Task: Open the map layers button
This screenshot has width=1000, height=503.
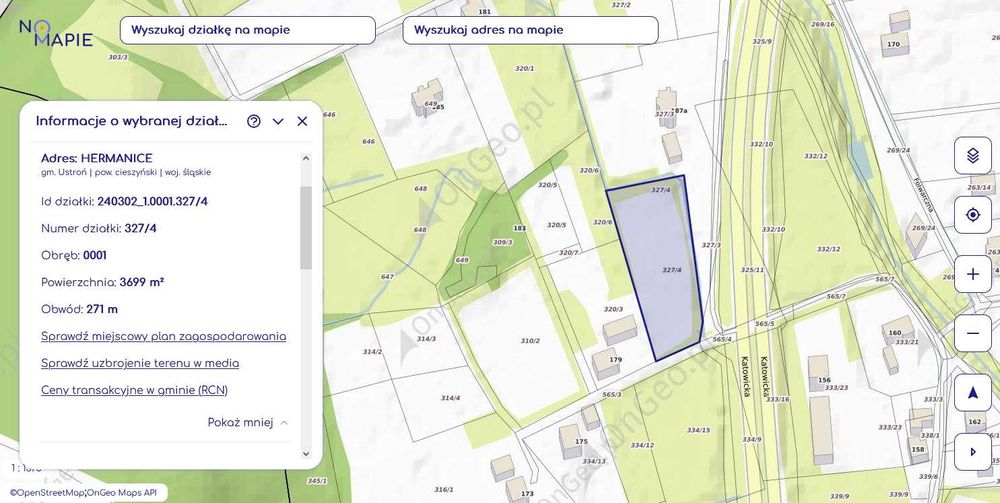Action: click(x=973, y=156)
